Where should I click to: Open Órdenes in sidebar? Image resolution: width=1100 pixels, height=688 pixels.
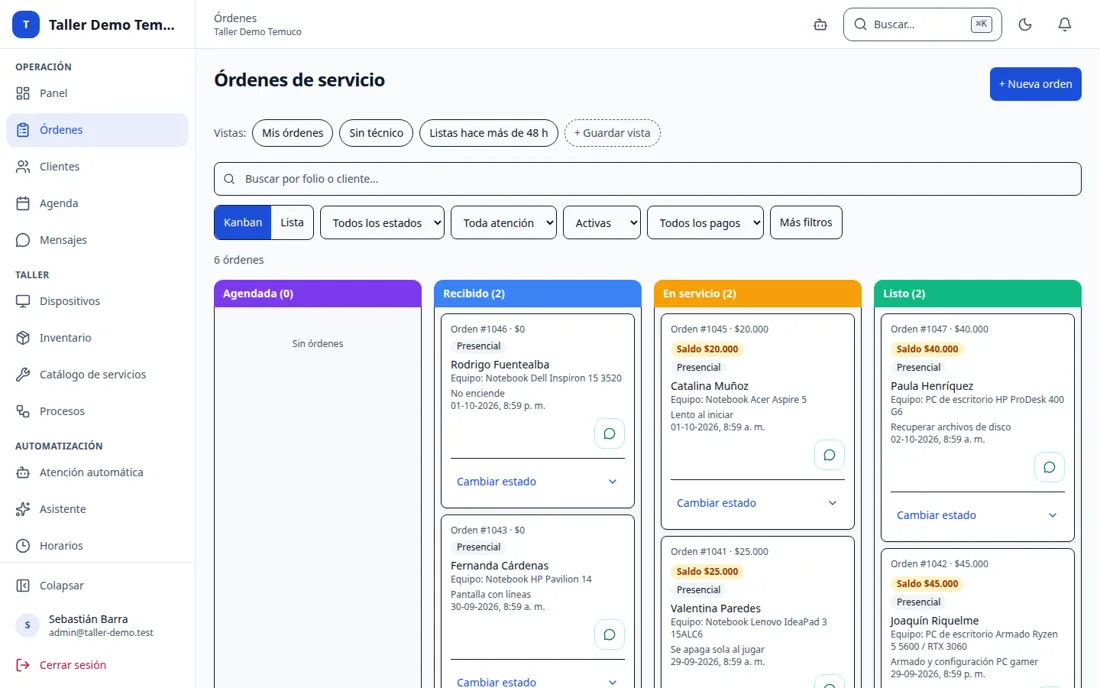98,130
